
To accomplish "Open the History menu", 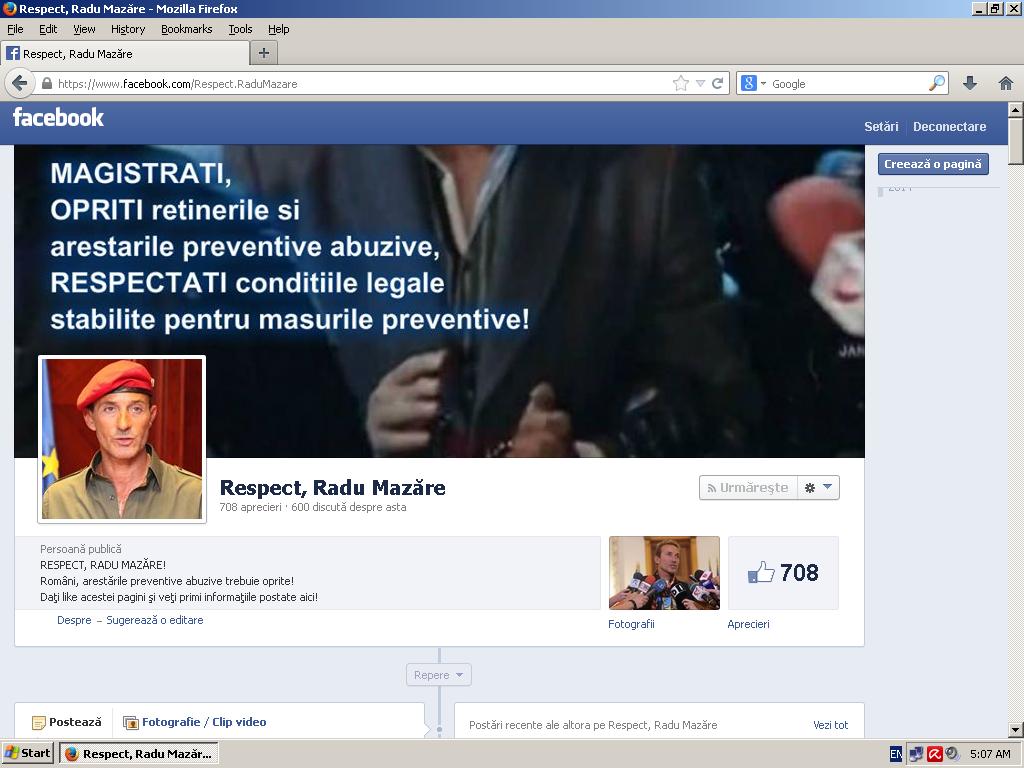I will click(128, 29).
